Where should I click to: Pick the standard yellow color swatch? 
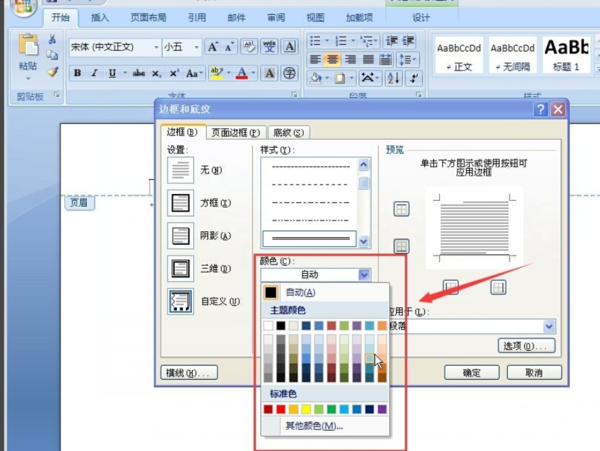point(306,409)
